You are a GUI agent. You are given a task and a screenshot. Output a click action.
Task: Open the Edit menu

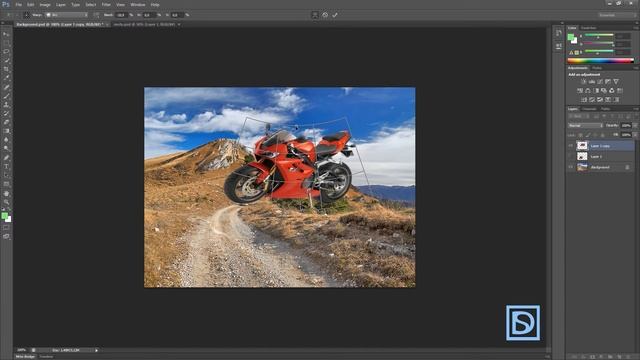point(31,4)
